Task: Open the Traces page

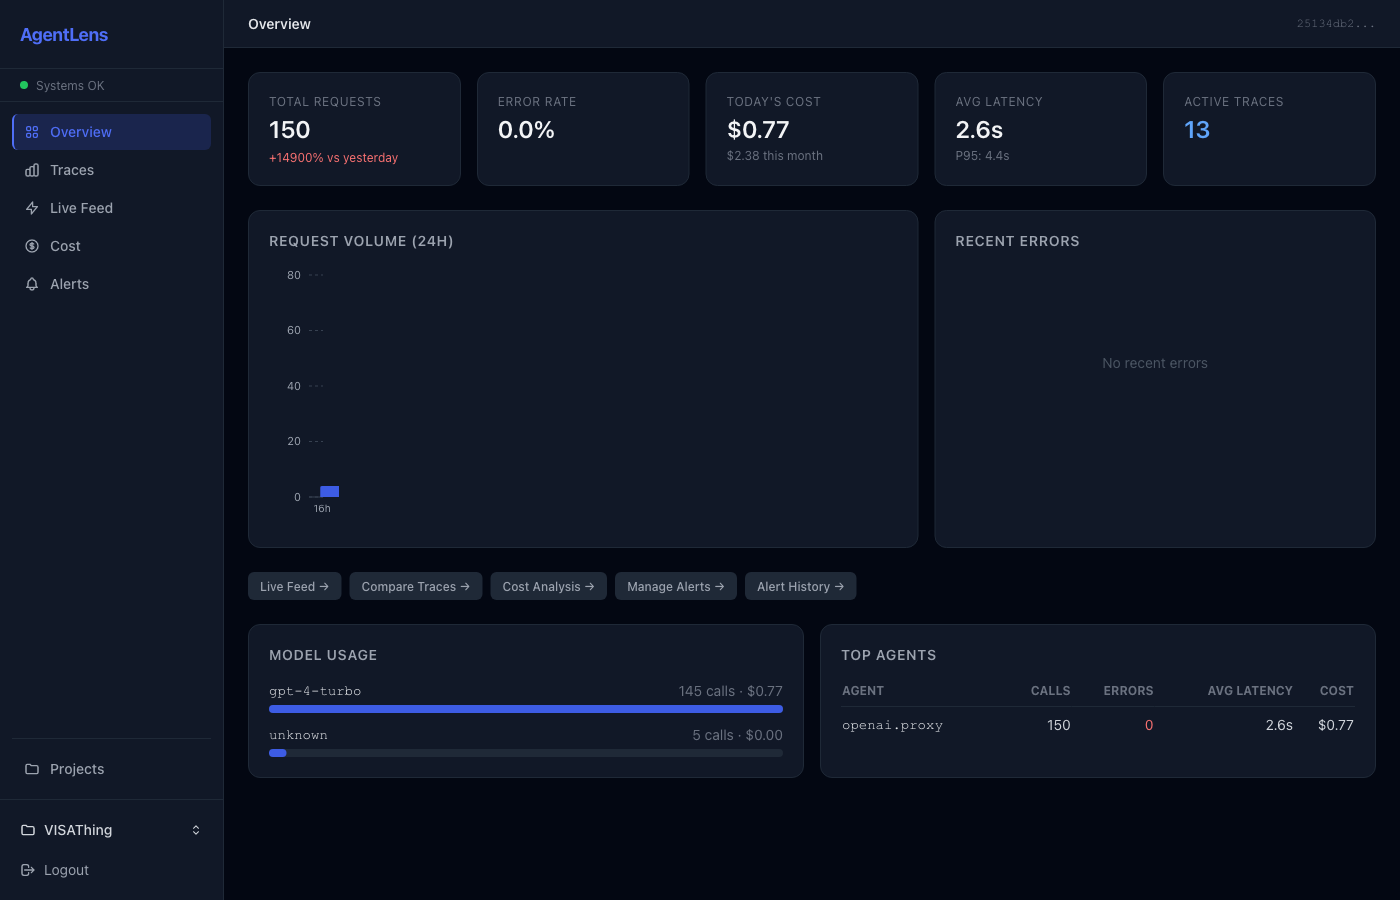Action: [111, 170]
